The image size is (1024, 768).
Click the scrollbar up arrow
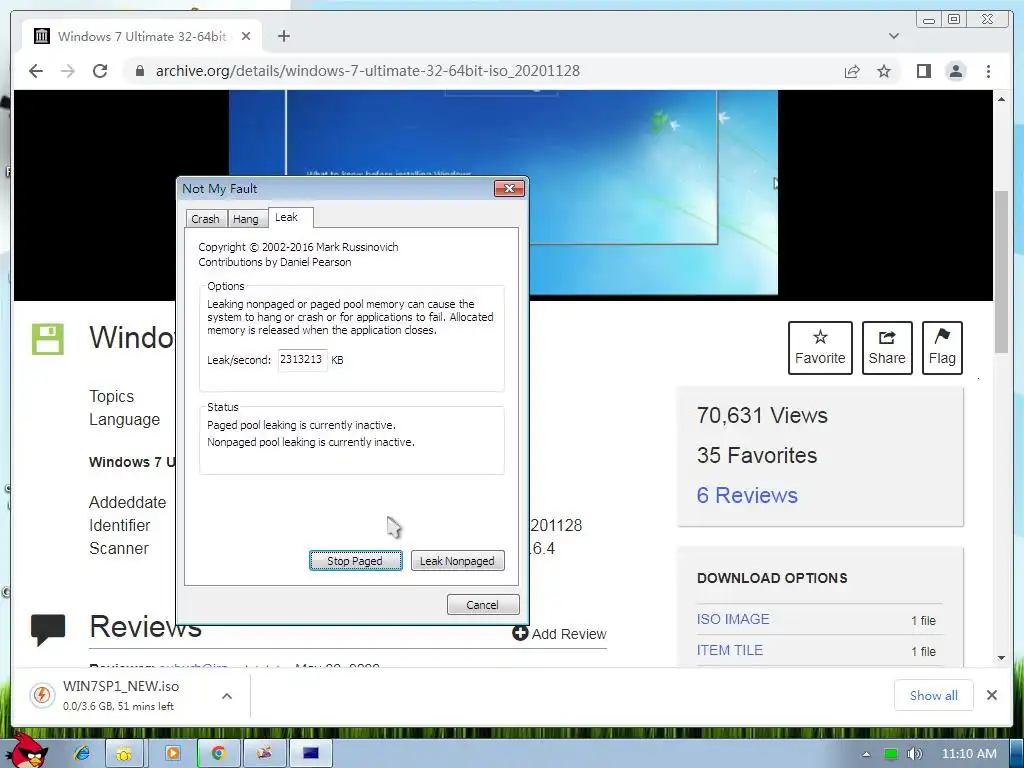1001,99
